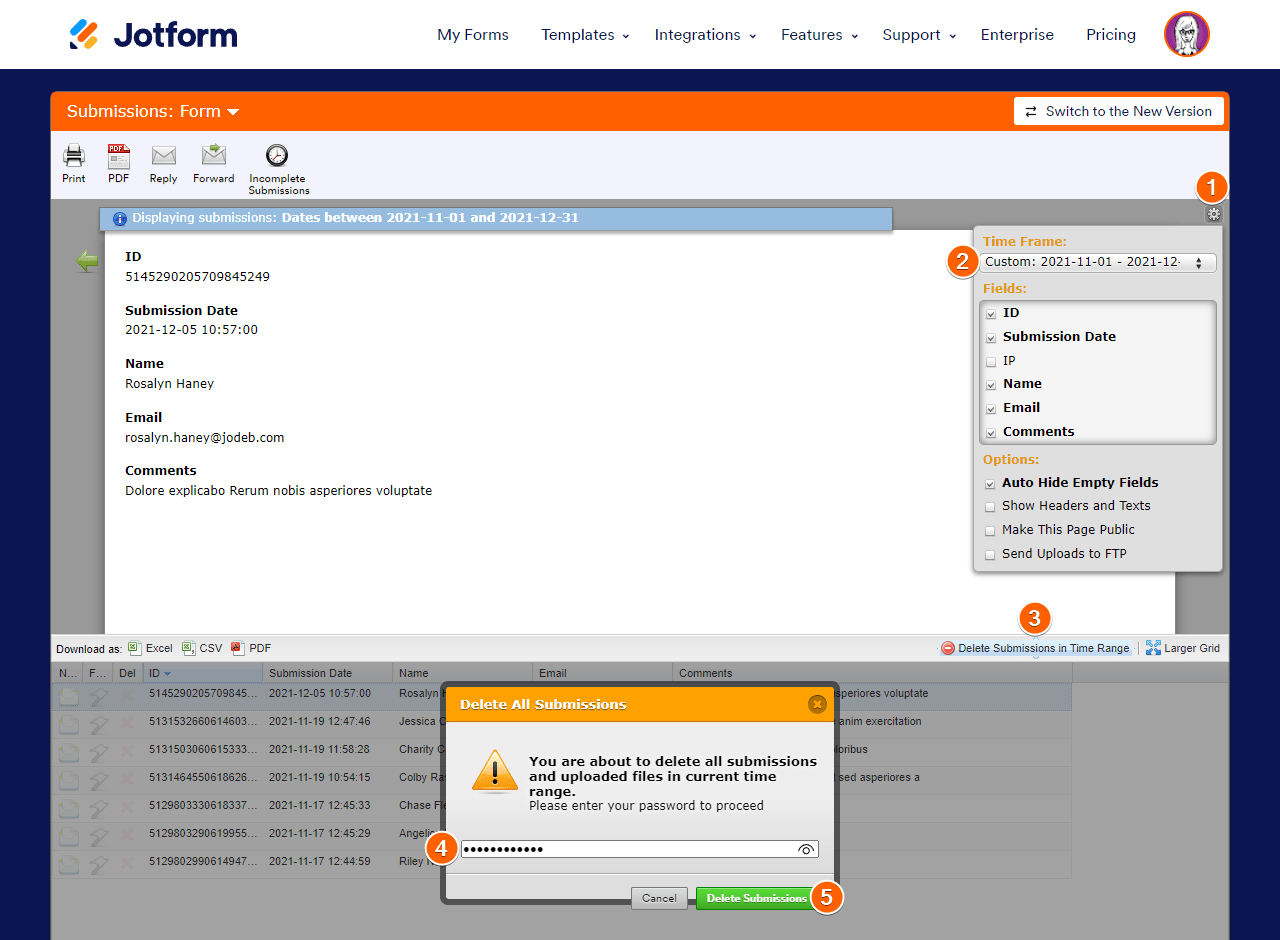Confirm with green Delete Submissions button
The height and width of the screenshot is (940, 1280).
coord(756,898)
